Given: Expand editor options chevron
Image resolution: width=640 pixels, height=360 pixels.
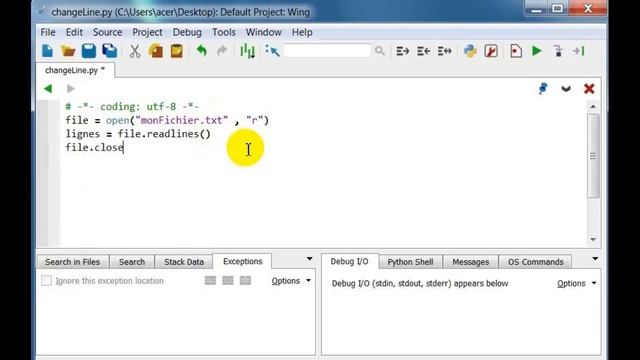Looking at the screenshot, I should [x=566, y=89].
